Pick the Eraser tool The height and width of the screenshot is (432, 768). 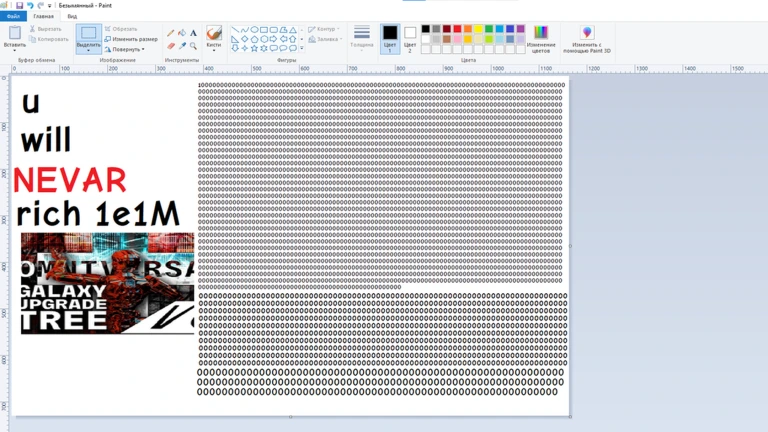[x=170, y=45]
